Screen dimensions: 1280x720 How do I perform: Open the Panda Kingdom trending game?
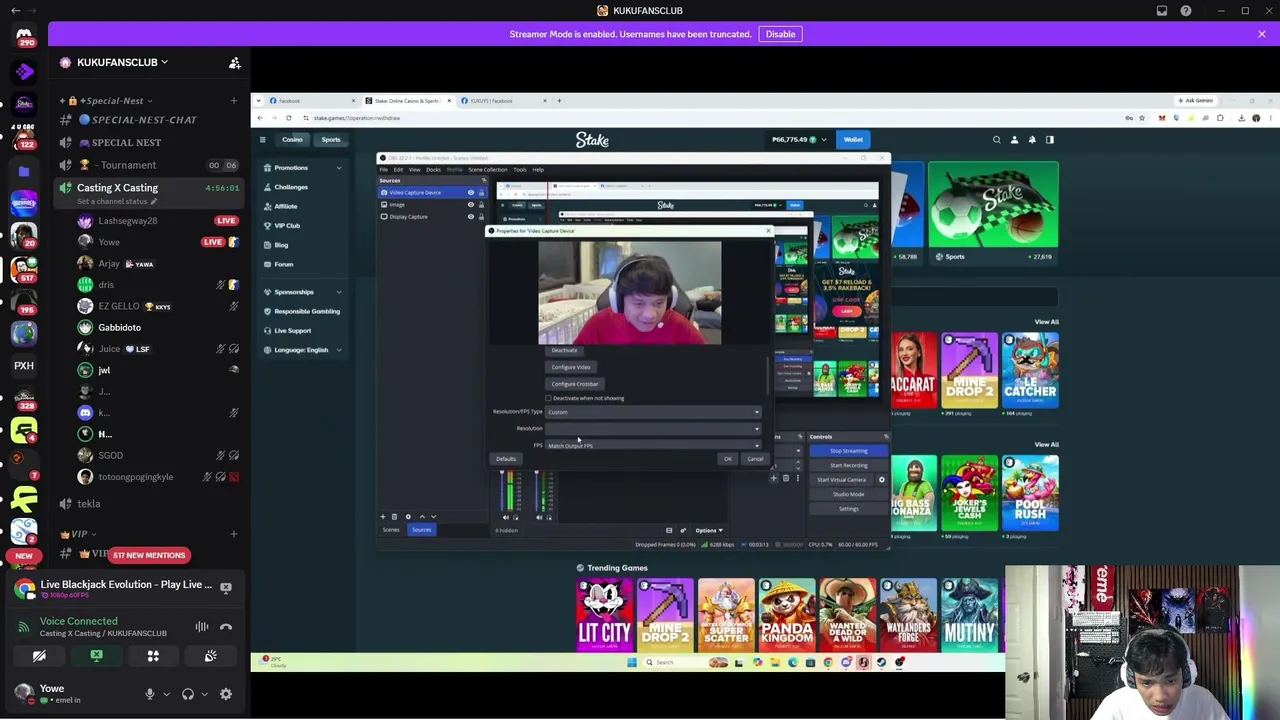click(787, 613)
